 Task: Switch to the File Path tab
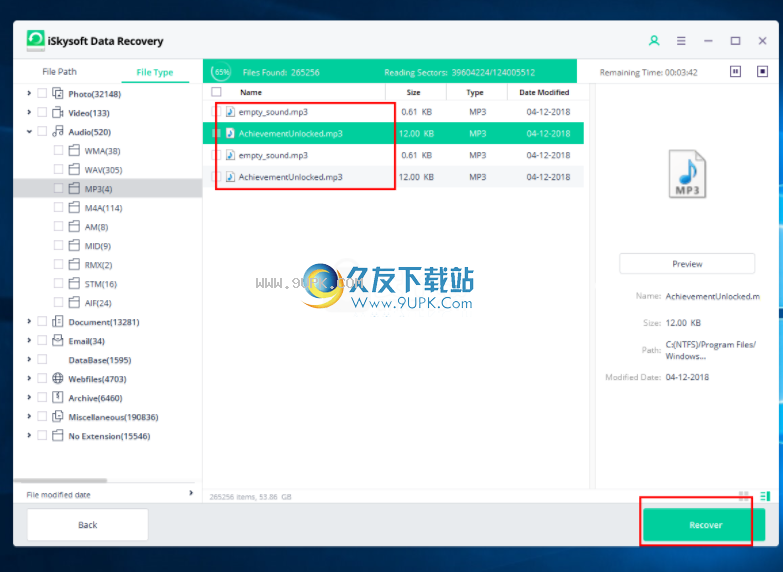click(x=59, y=72)
